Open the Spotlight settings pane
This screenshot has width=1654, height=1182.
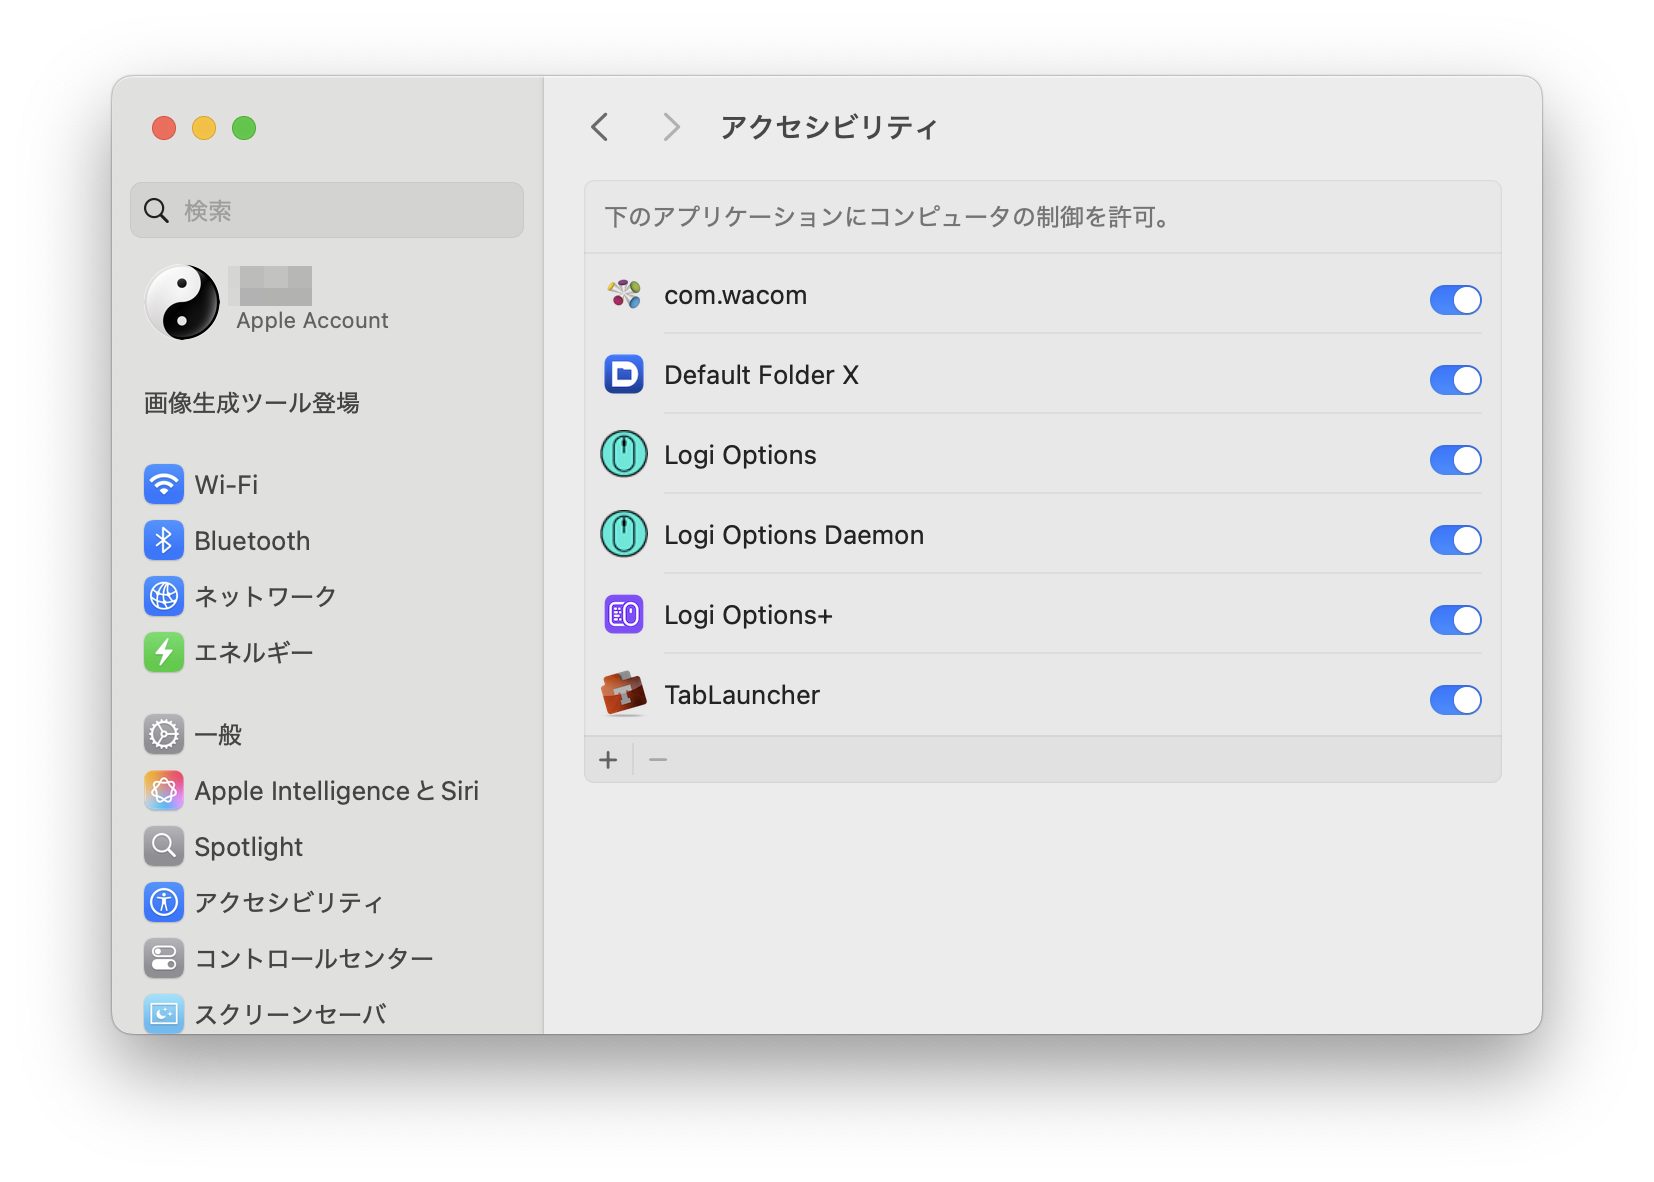[x=248, y=847]
